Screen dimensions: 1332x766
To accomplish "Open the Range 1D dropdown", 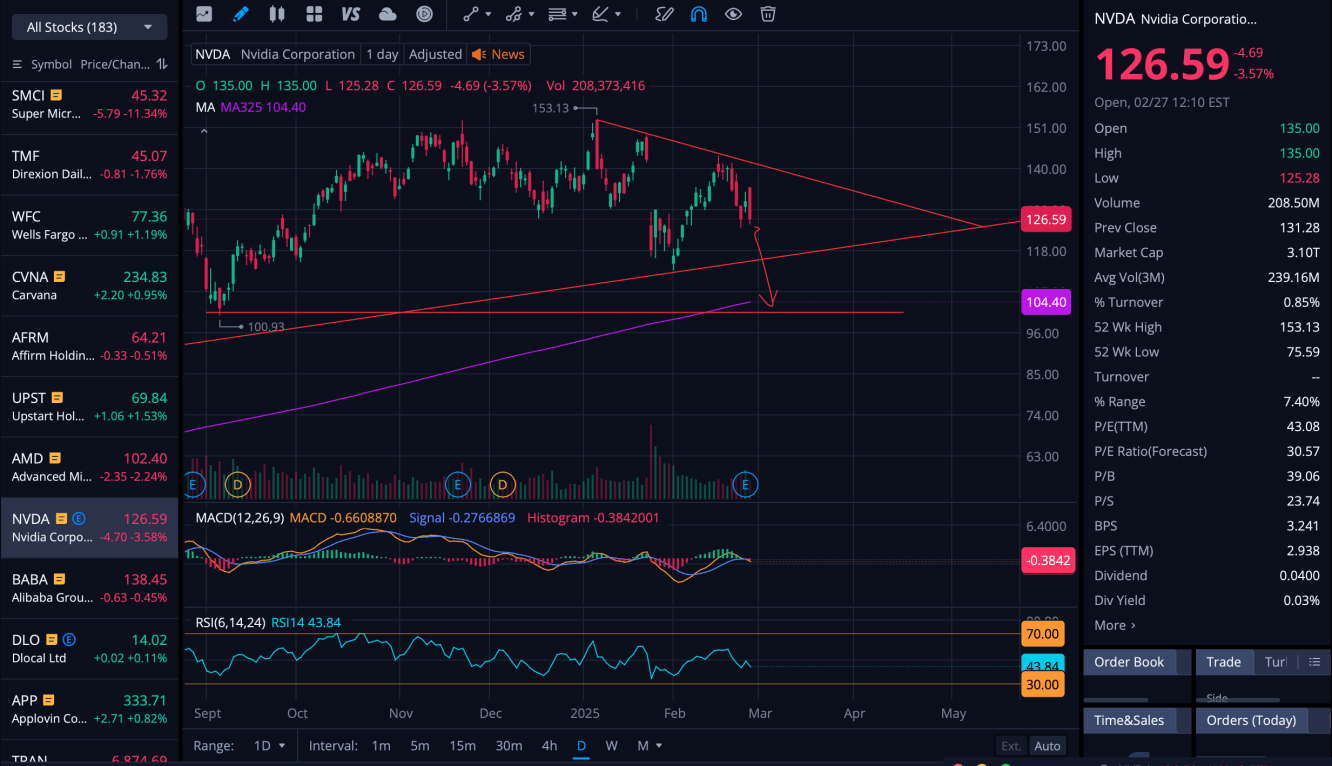I will tap(269, 745).
